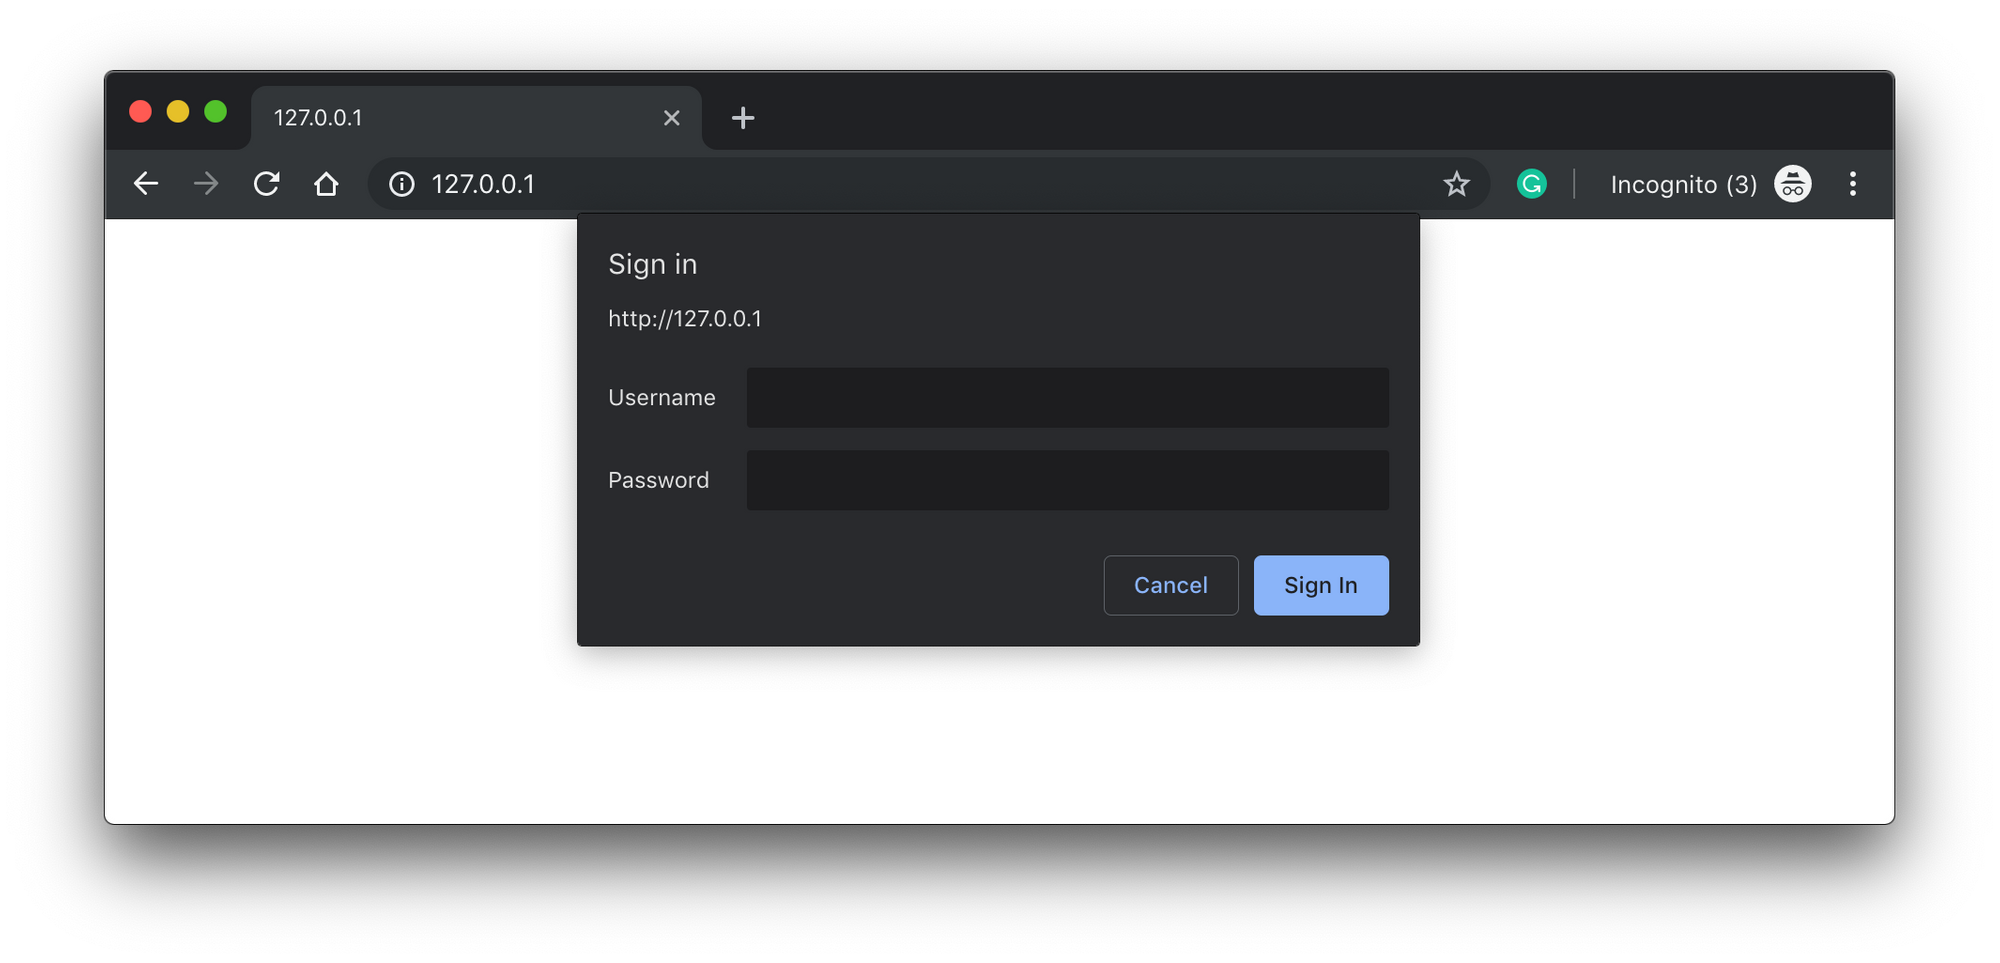This screenshot has width=2000, height=963.
Task: Click the back navigation arrow
Action: (146, 183)
